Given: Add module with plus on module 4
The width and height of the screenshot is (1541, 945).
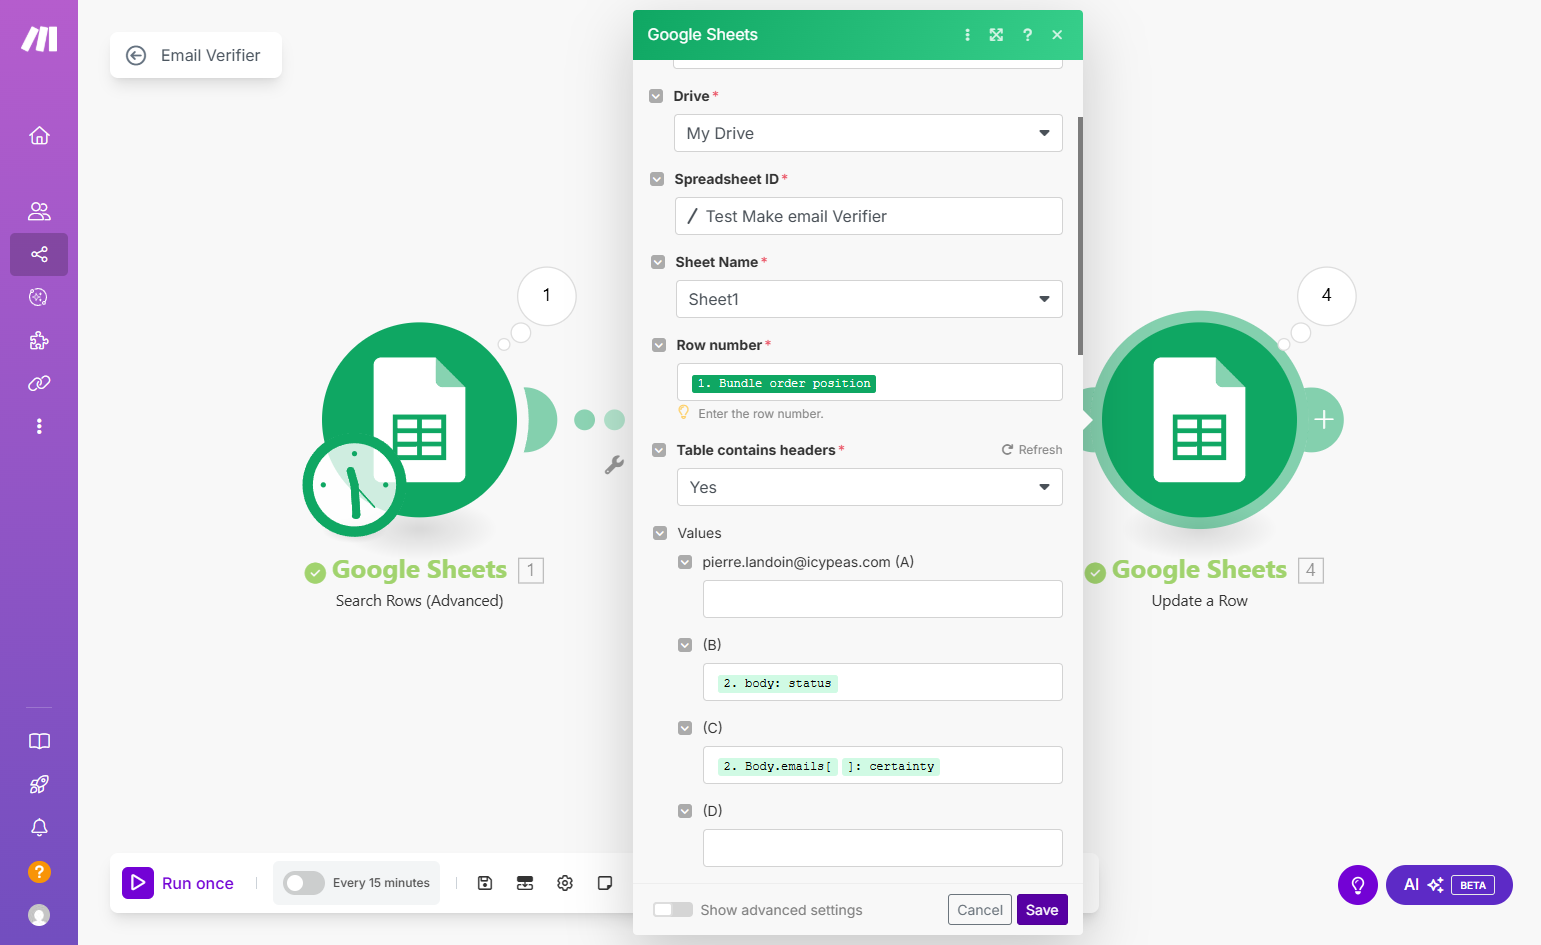Looking at the screenshot, I should (x=1323, y=420).
